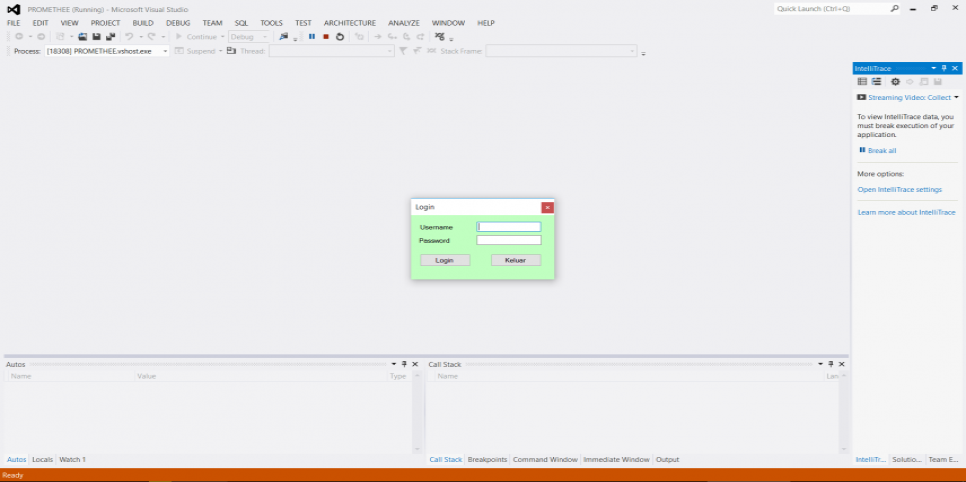Open the ARCHITECTURE menu
This screenshot has height=482, width=966.
(350, 23)
